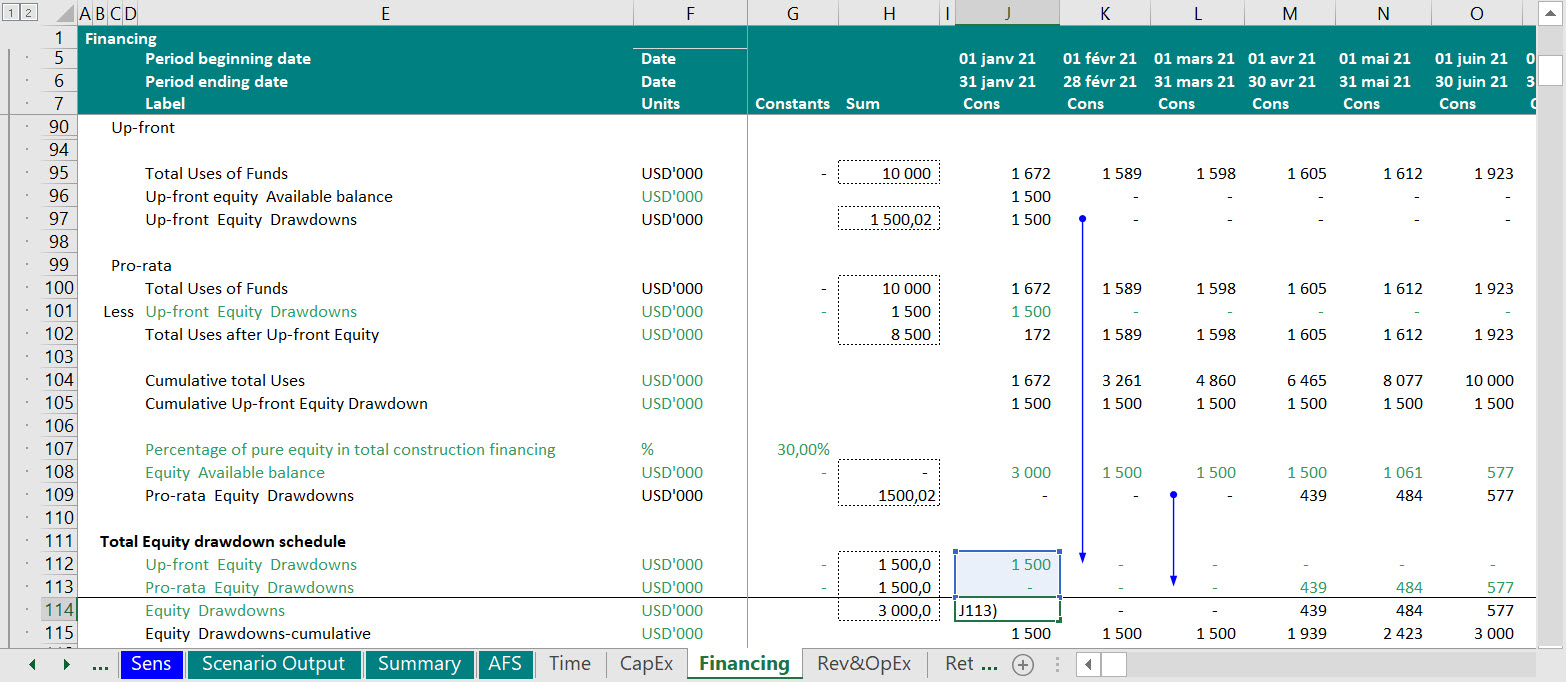Open the Sens sheet tab
Screen dimensions: 1566x682
151,664
